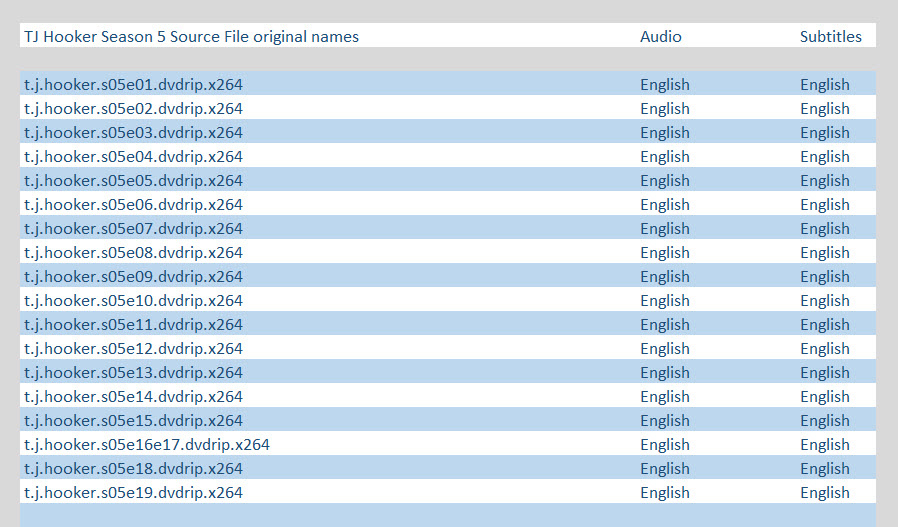Image resolution: width=898 pixels, height=527 pixels.
Task: Click the Subtitles value English for s05e02
Action: point(825,109)
